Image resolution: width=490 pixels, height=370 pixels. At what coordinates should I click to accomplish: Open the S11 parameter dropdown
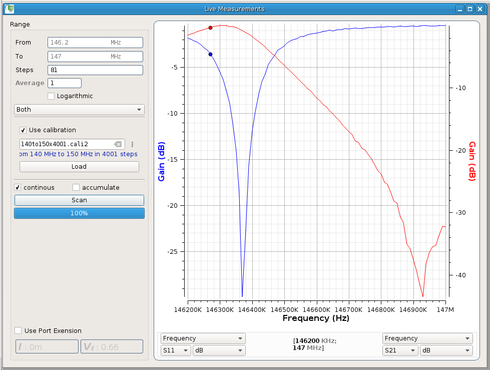pyautogui.click(x=175, y=350)
